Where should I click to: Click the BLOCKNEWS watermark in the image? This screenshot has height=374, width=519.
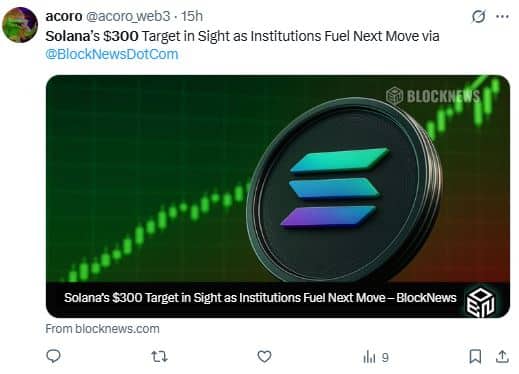(433, 96)
